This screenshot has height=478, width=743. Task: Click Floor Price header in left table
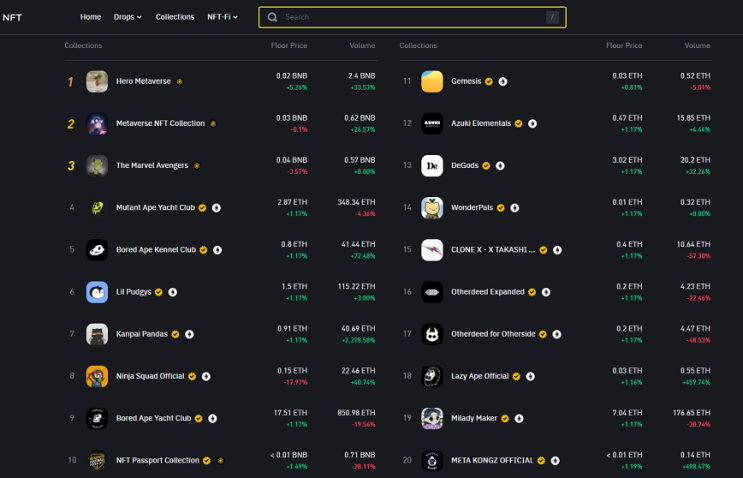(x=289, y=45)
